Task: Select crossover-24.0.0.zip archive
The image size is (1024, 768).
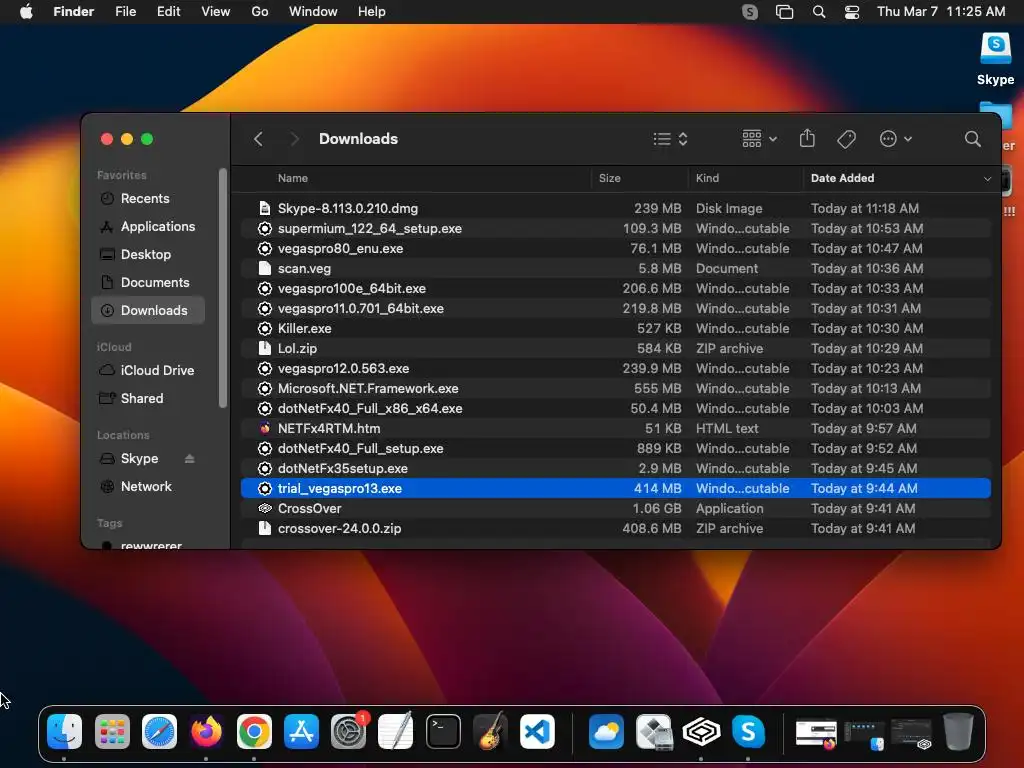Action: [x=616, y=528]
